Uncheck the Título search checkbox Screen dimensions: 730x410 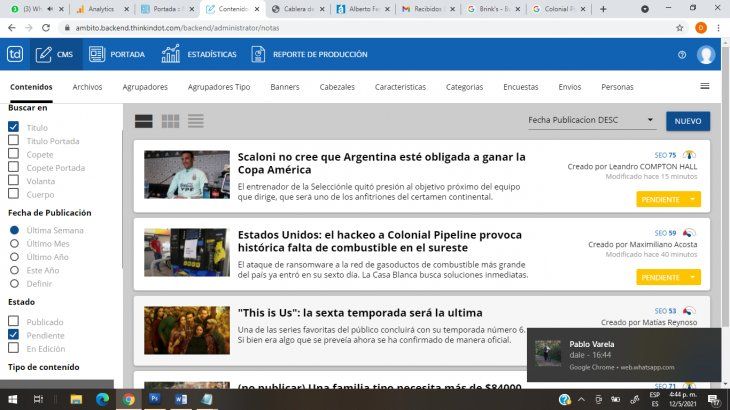14,127
